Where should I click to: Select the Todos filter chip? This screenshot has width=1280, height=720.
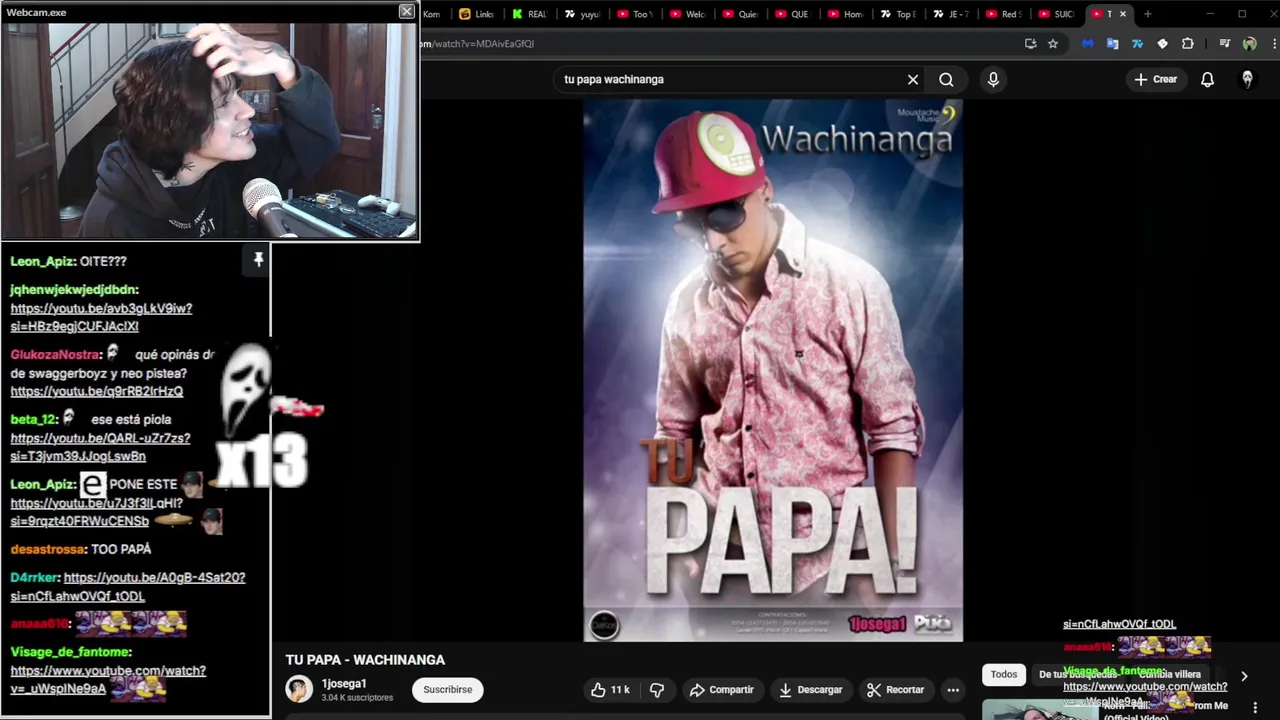pos(1003,675)
